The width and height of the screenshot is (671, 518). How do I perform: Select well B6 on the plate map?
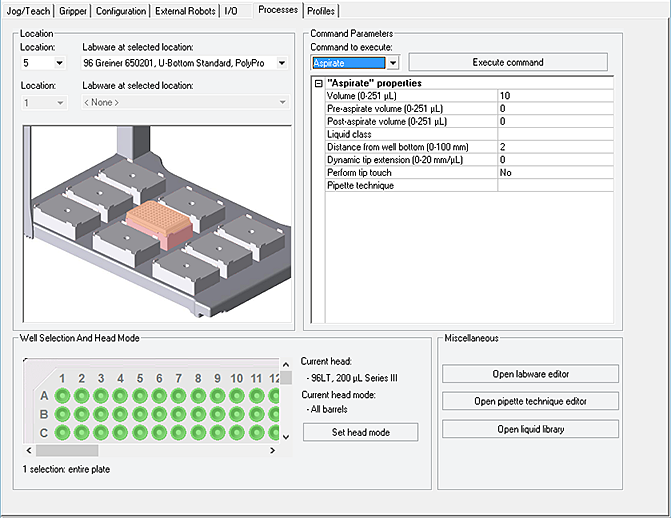159,414
